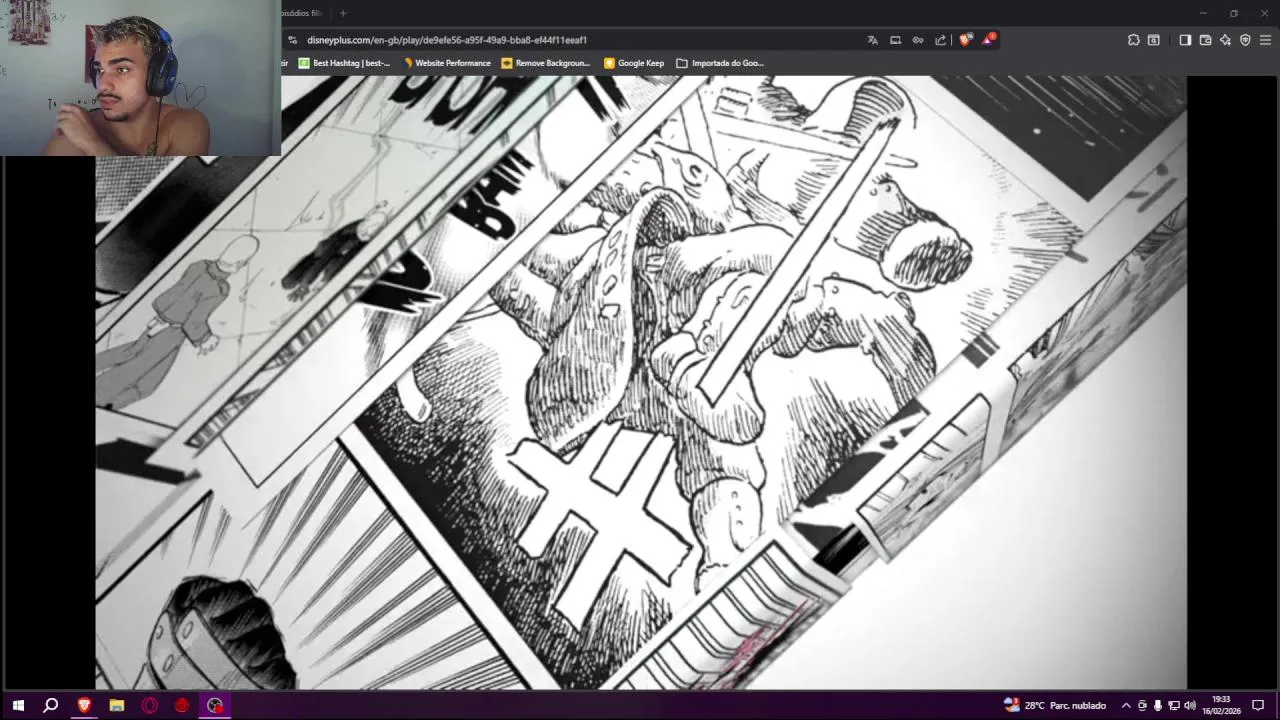This screenshot has height=720, width=1280.
Task: Click the cast/screen icon in the address bar
Action: [x=895, y=40]
